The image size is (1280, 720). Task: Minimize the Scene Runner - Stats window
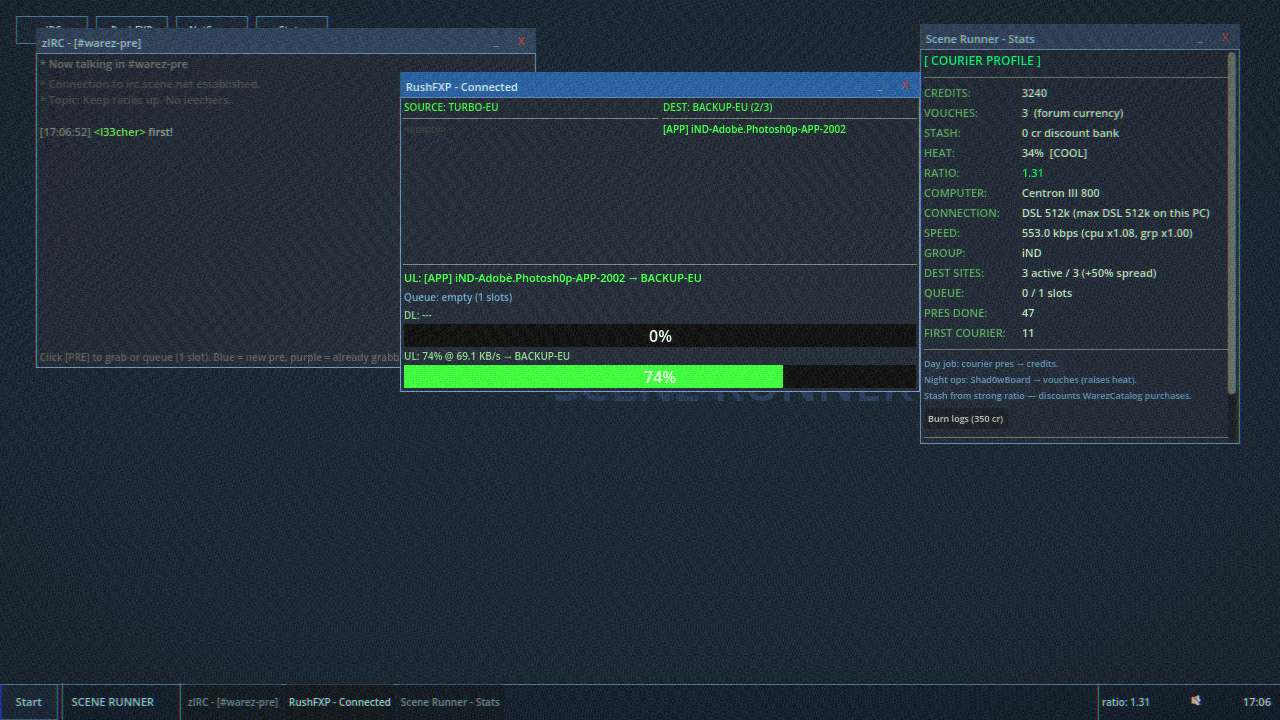(1200, 37)
